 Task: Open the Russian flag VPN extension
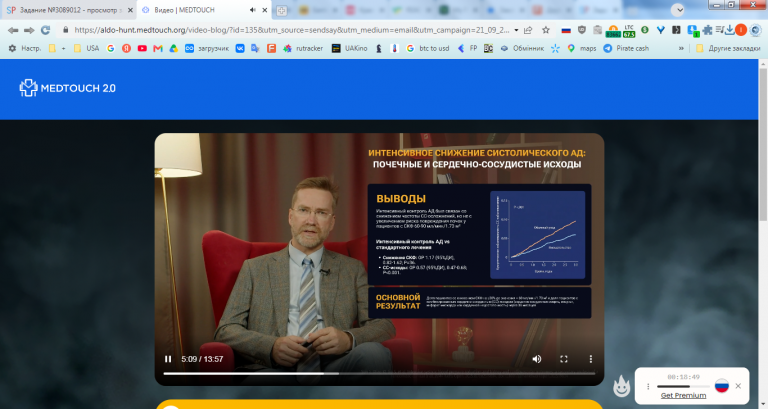[566, 30]
